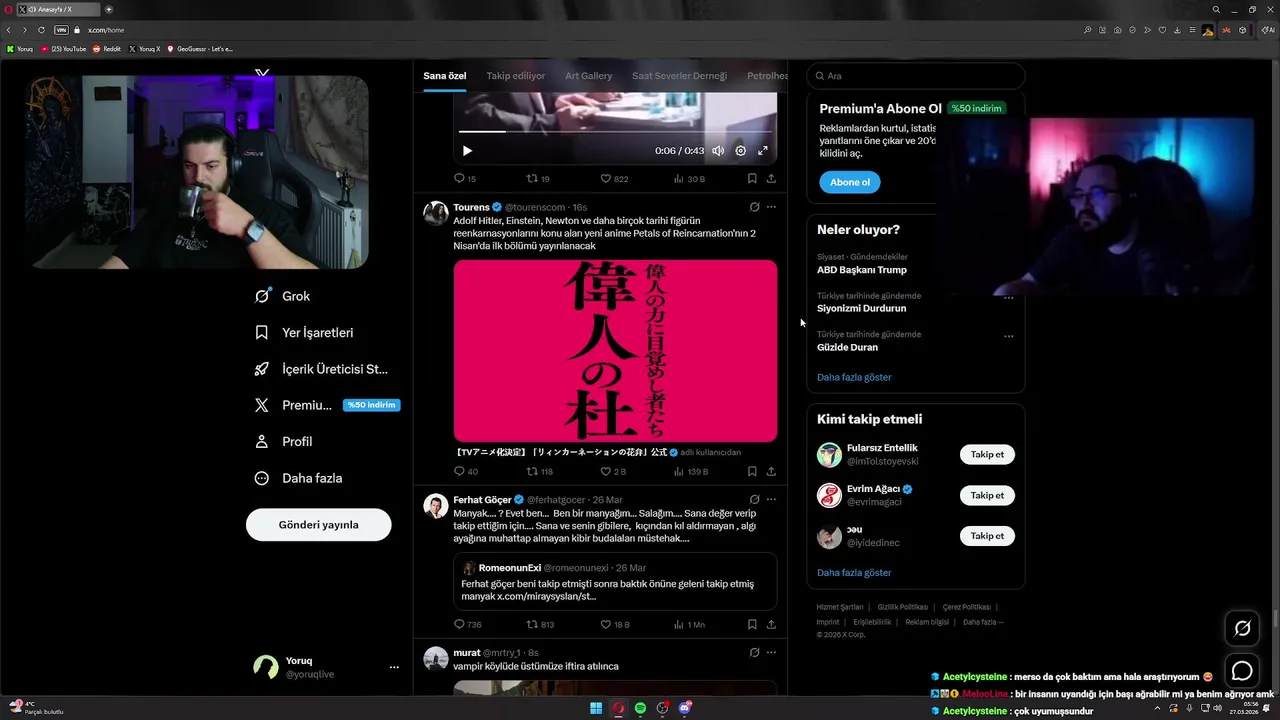Screen dimensions: 1280x720
Task: Play the video in the top post
Action: tap(467, 151)
